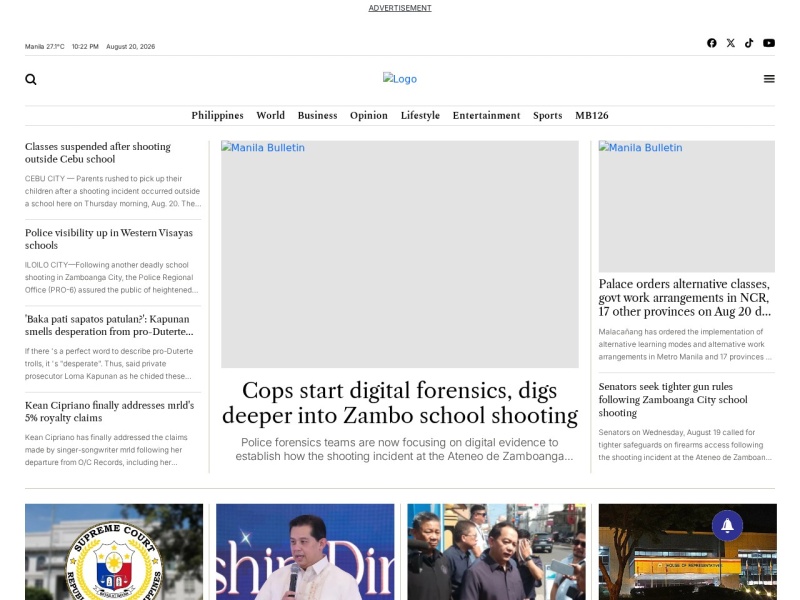Open the street crowd of men thumbnail
The width and height of the screenshot is (800, 600).
(496, 552)
